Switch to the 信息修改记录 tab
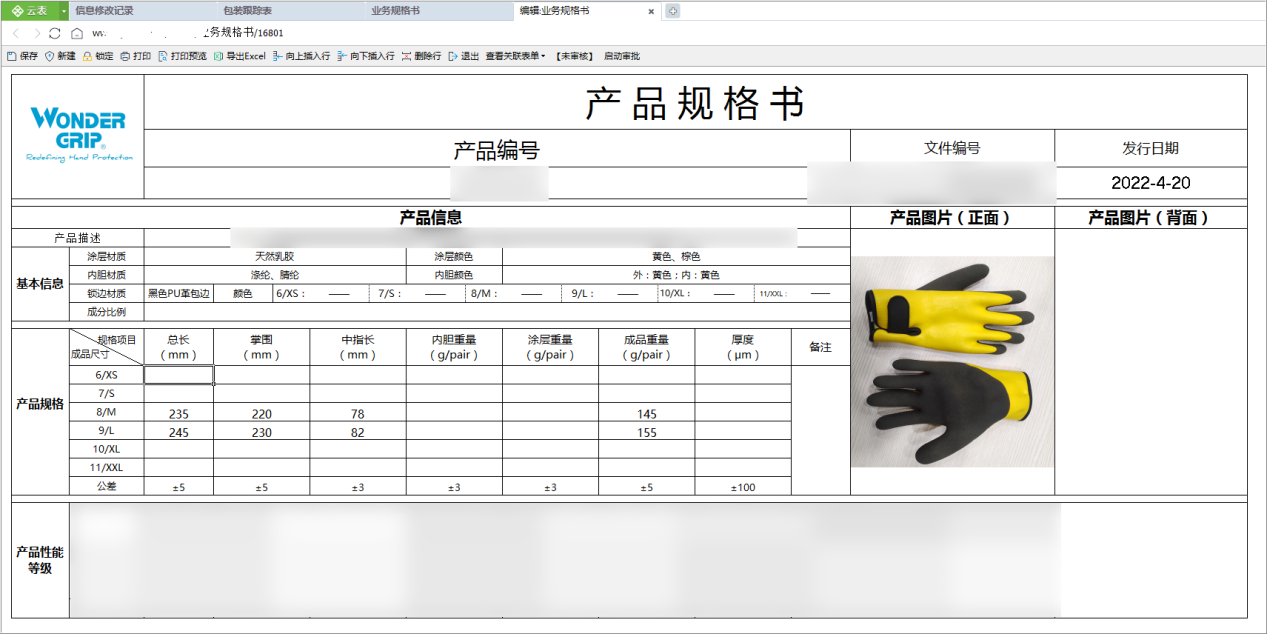 click(104, 10)
